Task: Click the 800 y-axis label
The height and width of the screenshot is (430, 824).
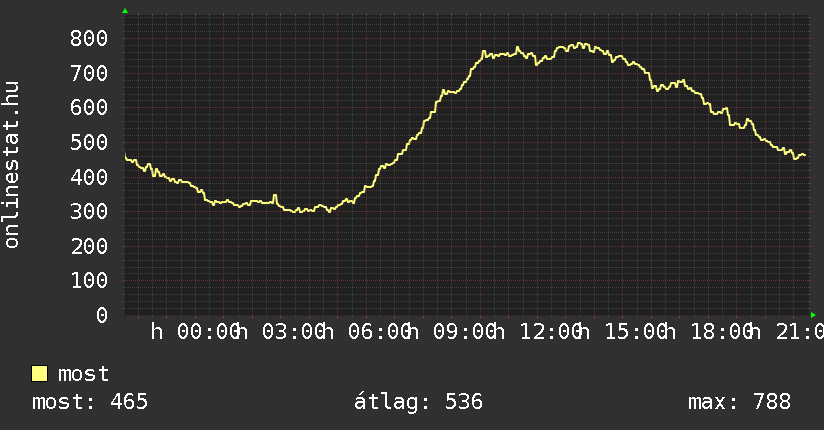Action: coord(89,38)
